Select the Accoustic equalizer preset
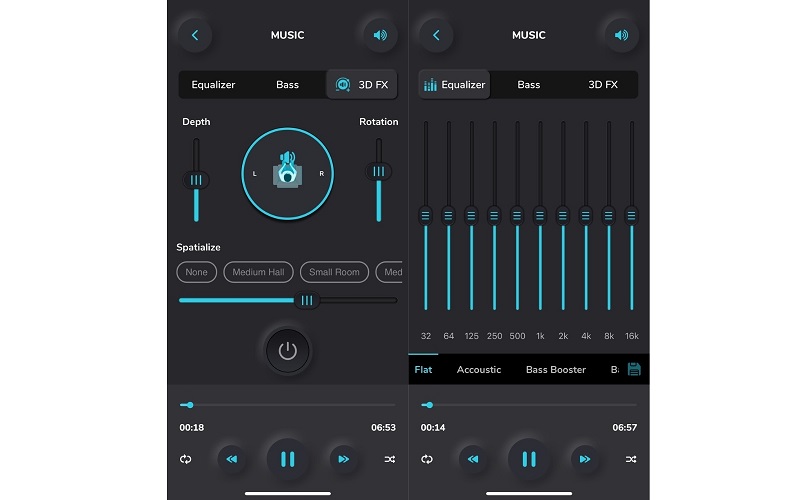The image size is (800, 500). tap(479, 369)
